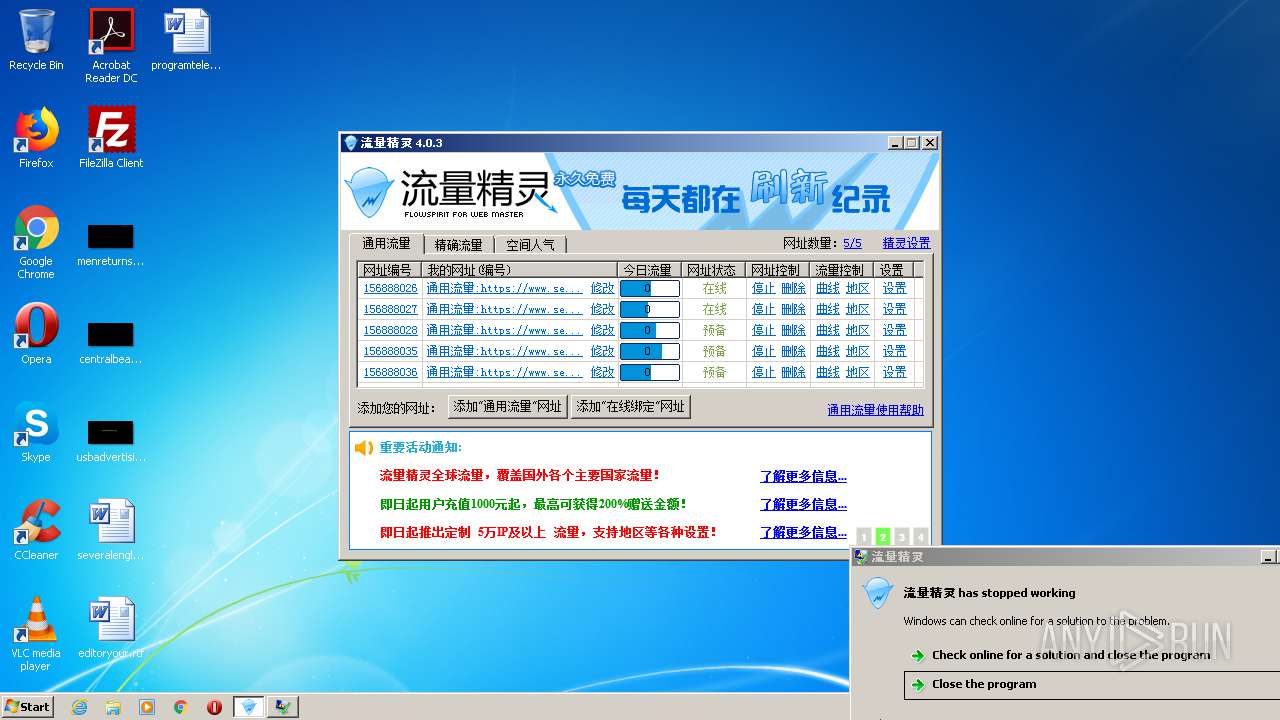1280x720 pixels.
Task: Open Opera browser desktop shortcut
Action: [36, 334]
